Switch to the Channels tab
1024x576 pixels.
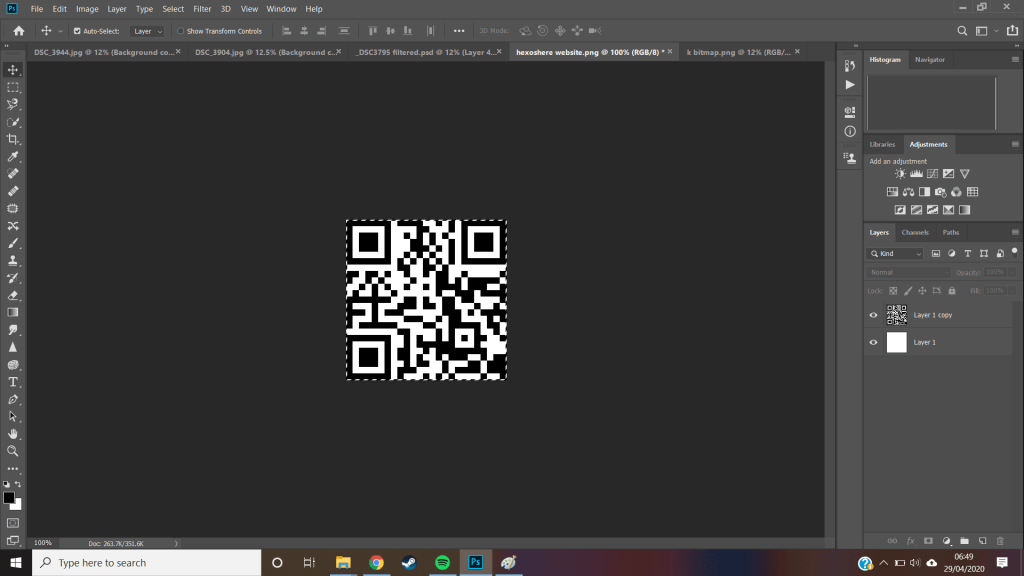(915, 232)
